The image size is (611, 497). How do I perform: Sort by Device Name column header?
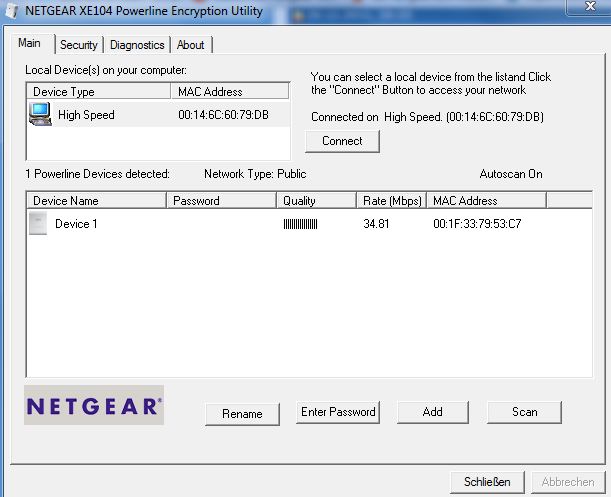pos(96,201)
